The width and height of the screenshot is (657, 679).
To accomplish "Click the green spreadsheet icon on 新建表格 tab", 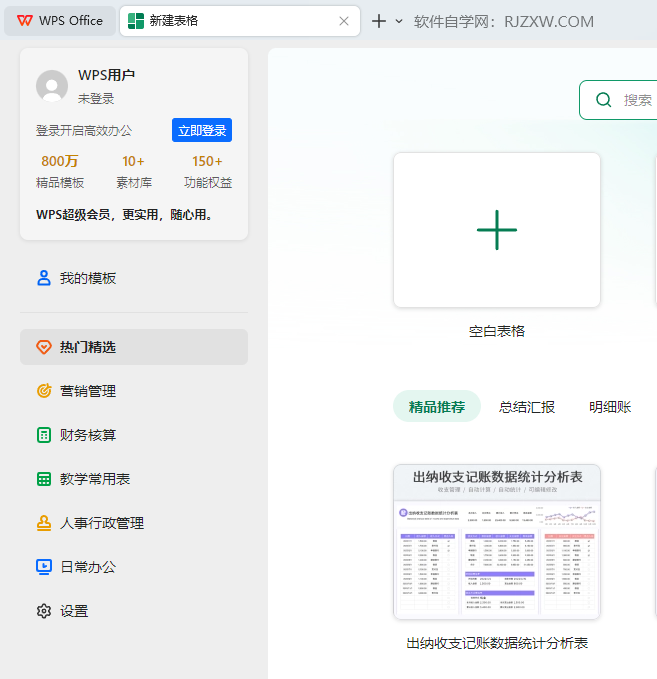I will coord(136,21).
